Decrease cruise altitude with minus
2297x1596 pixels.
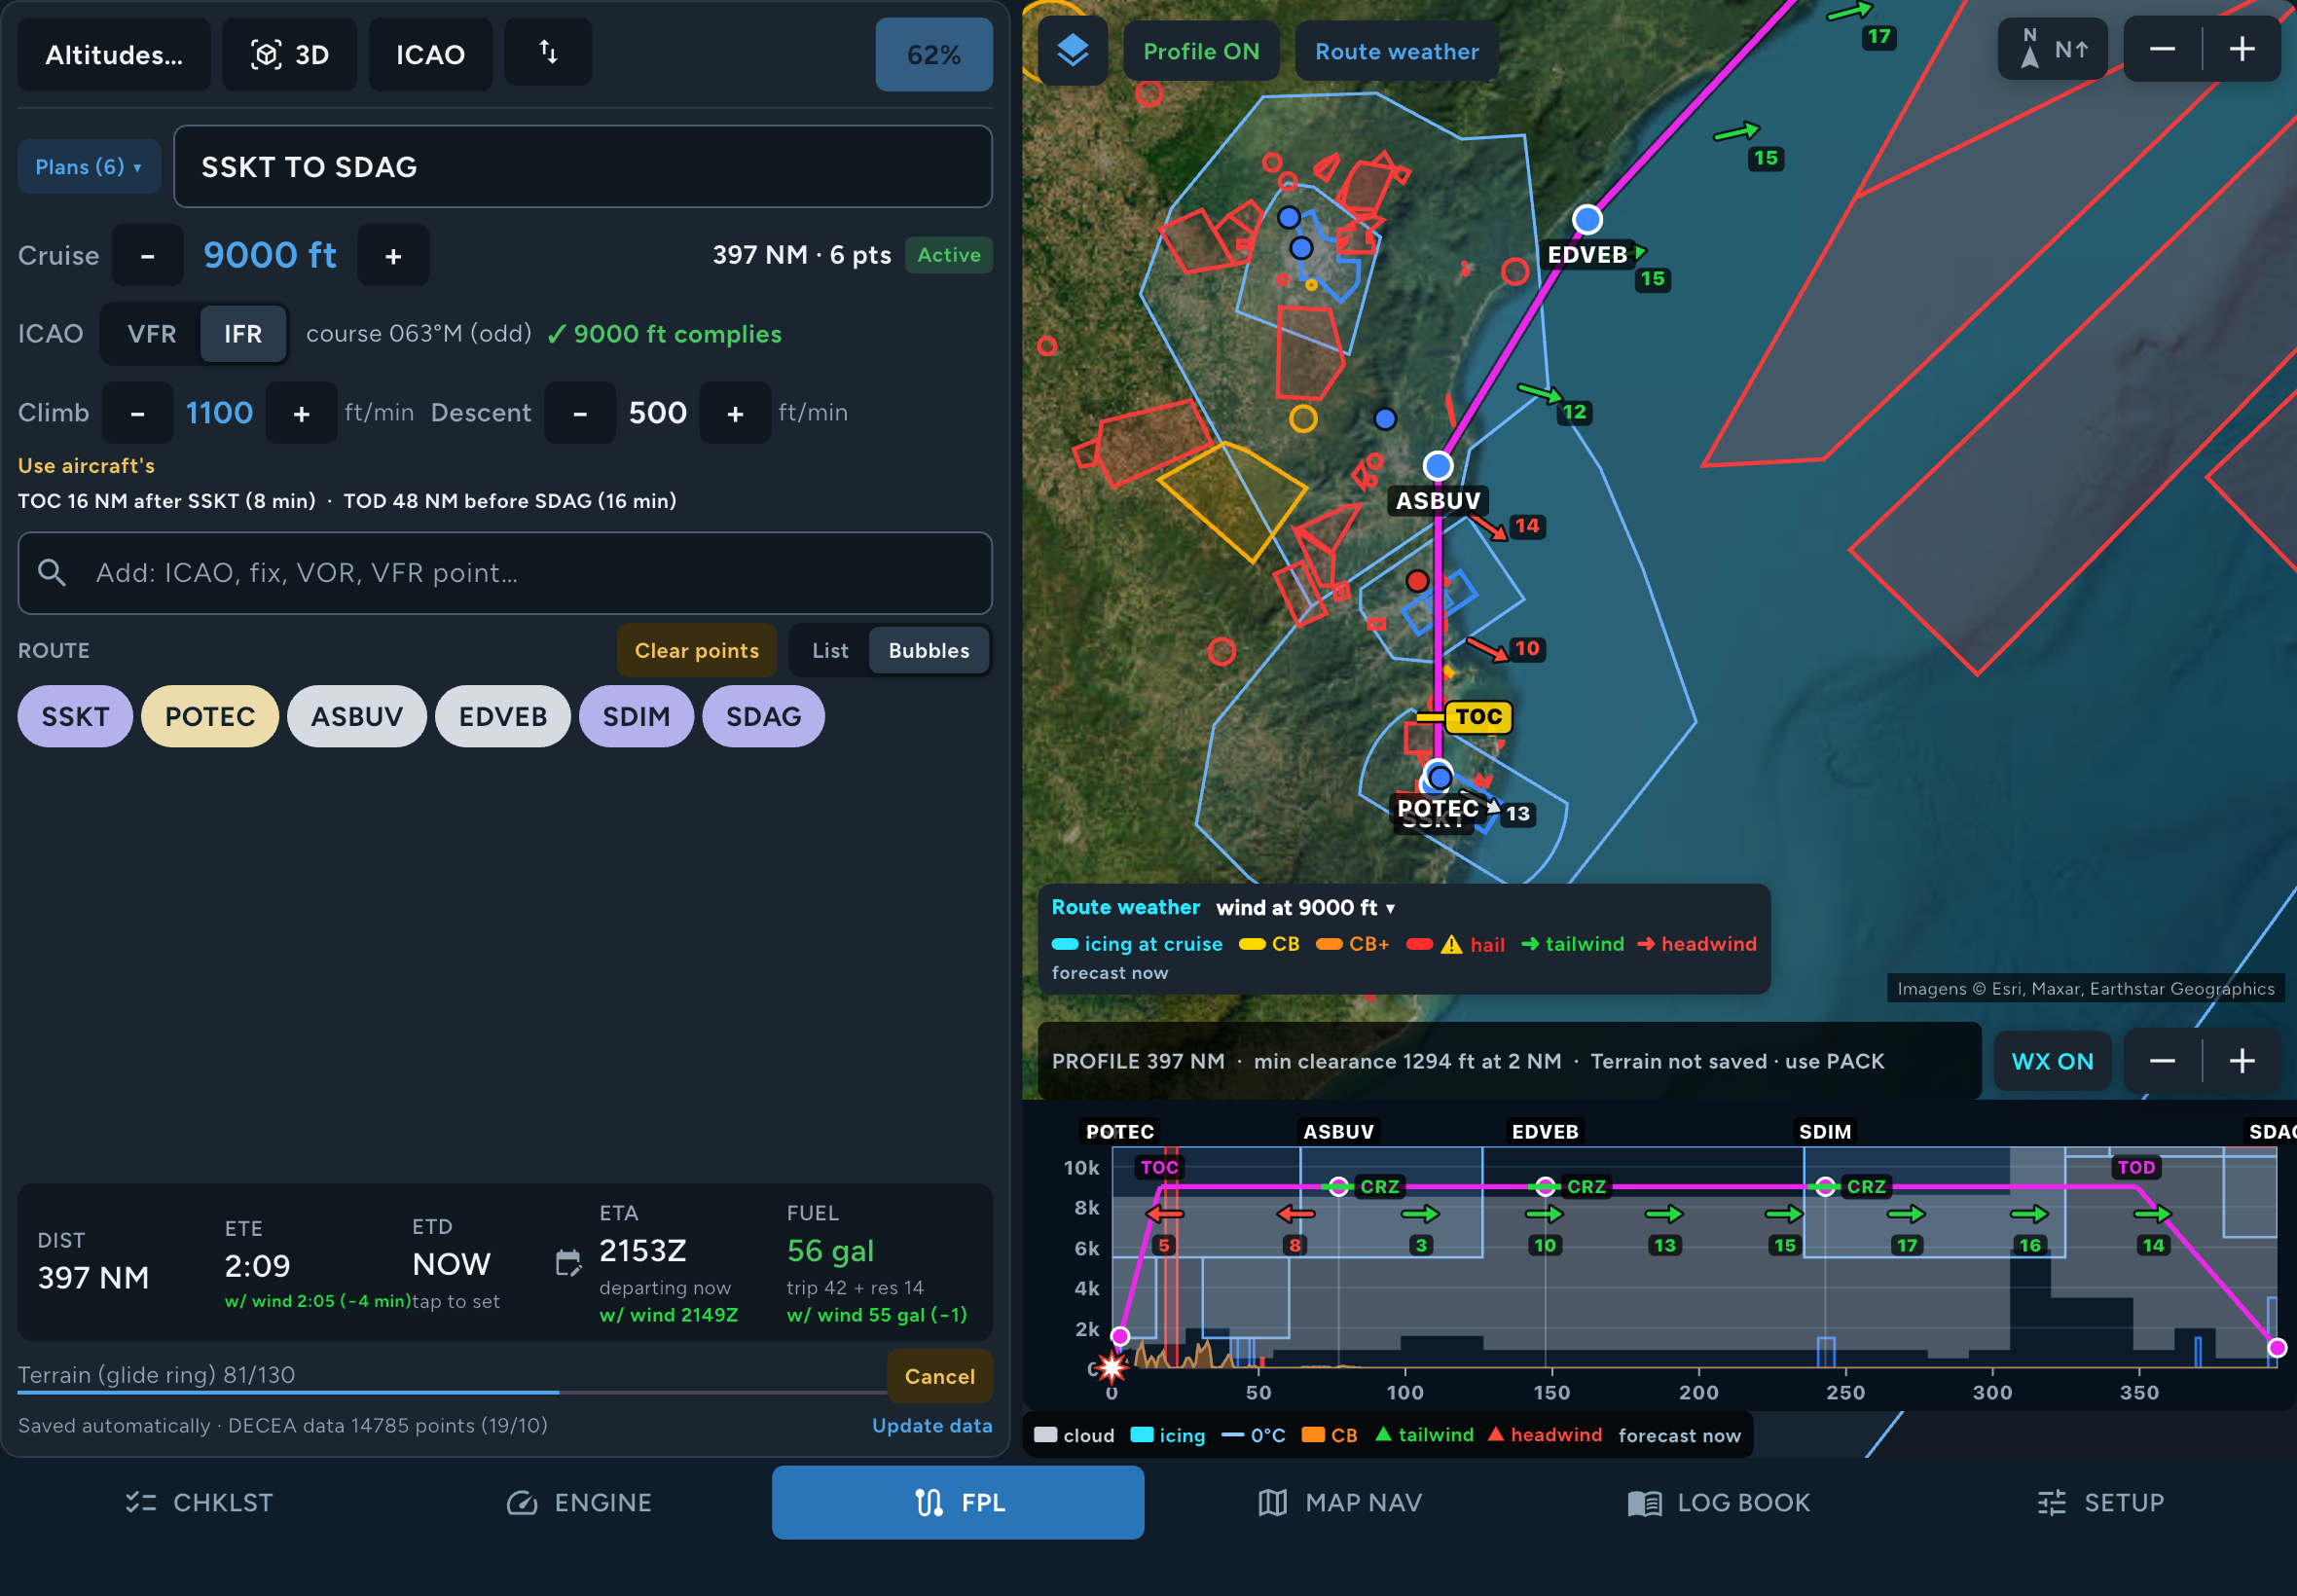pos(147,256)
